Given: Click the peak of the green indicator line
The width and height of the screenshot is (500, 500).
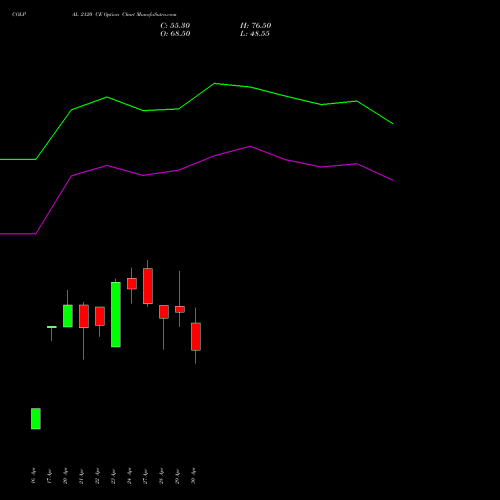Looking at the screenshot, I should [215, 83].
